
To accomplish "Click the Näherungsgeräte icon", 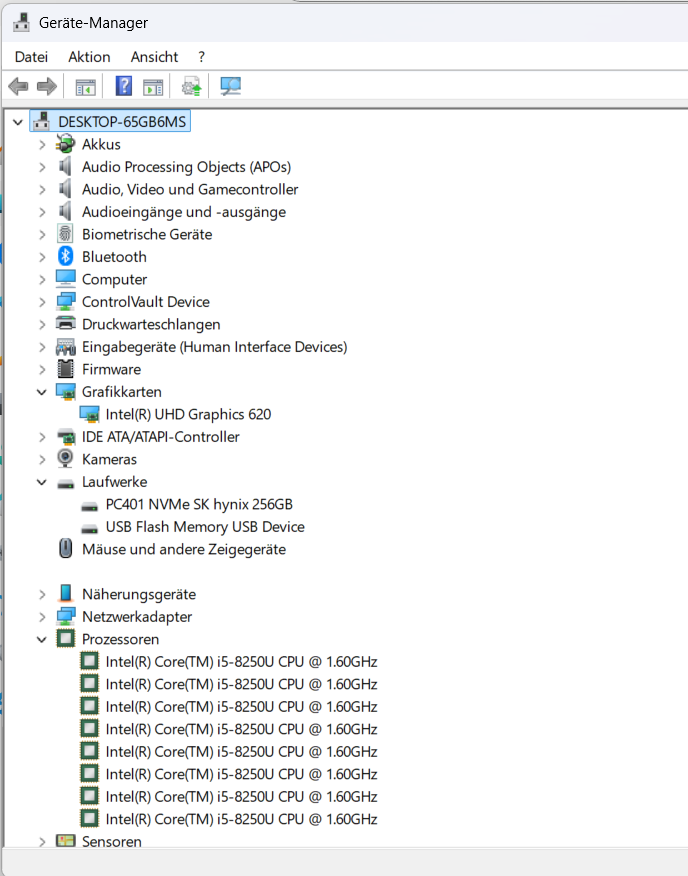I will click(65, 593).
